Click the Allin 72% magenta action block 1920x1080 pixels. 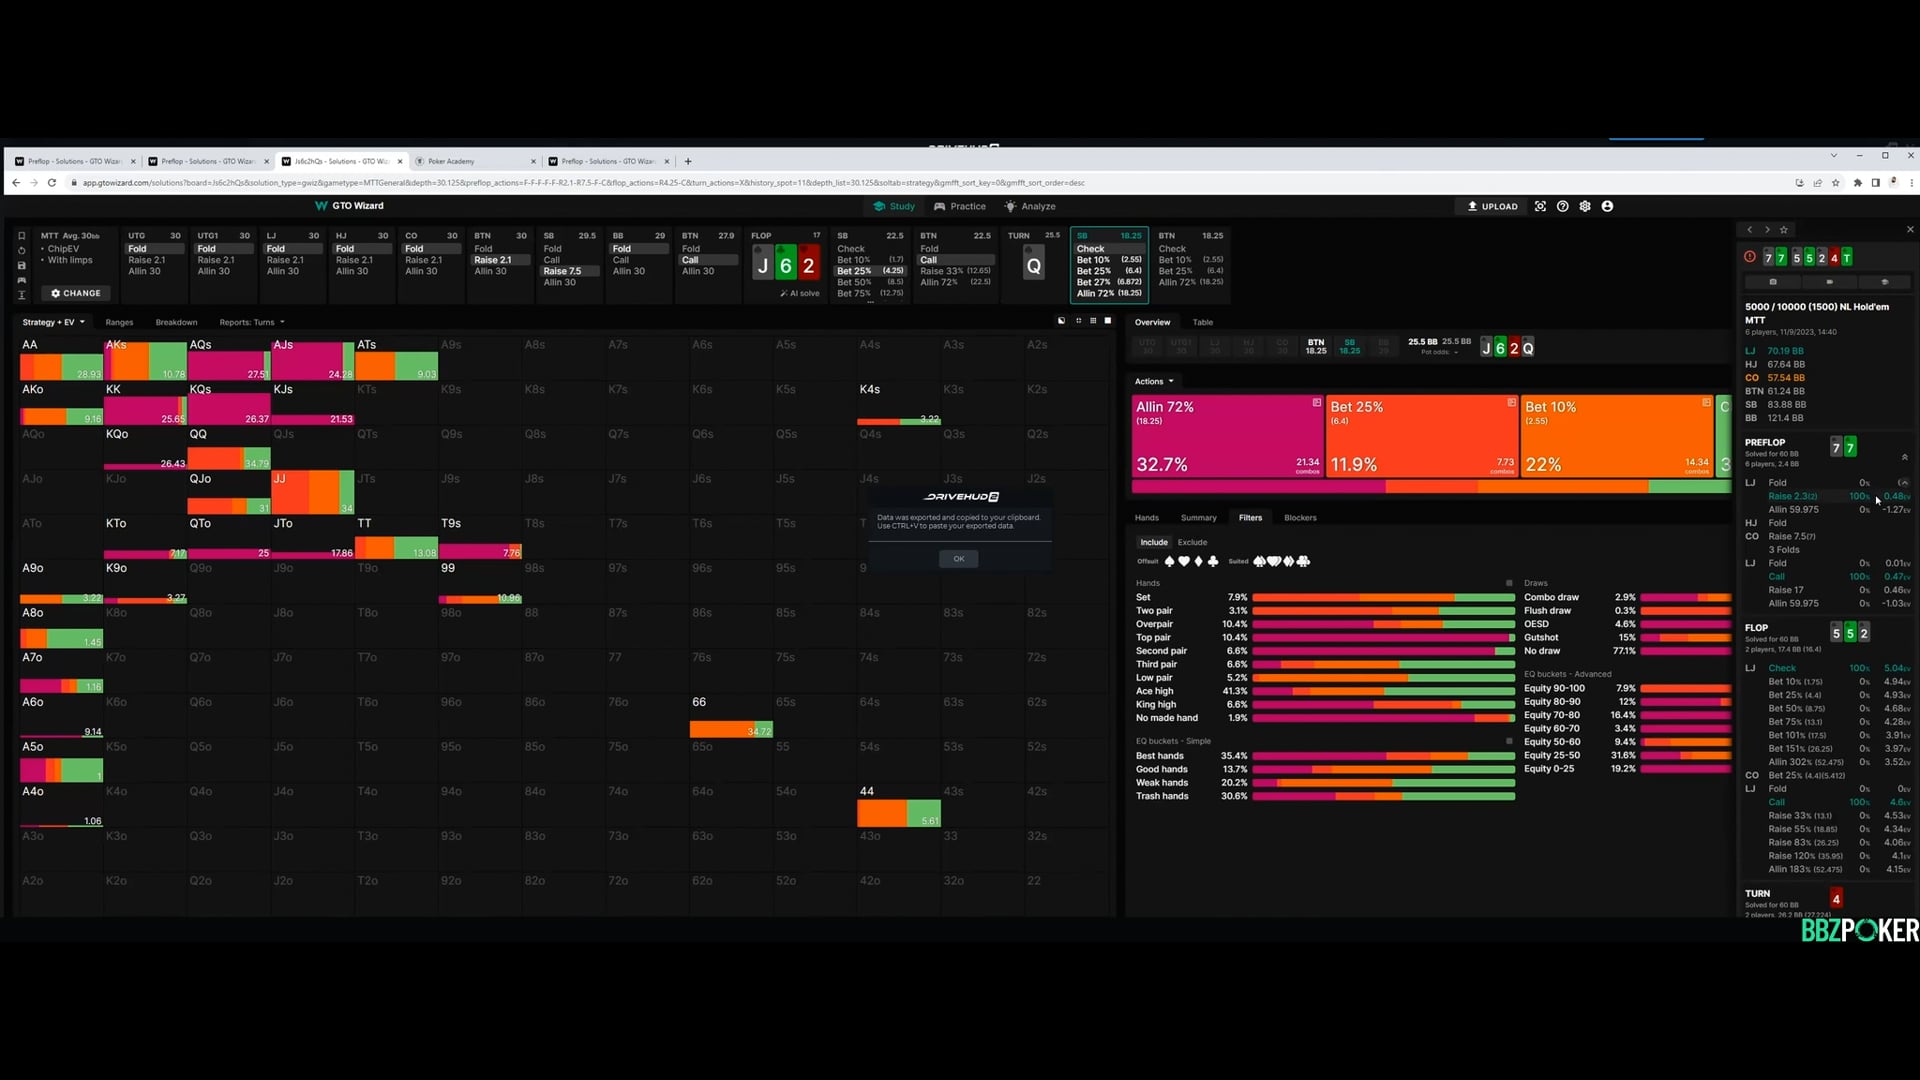pyautogui.click(x=1227, y=436)
